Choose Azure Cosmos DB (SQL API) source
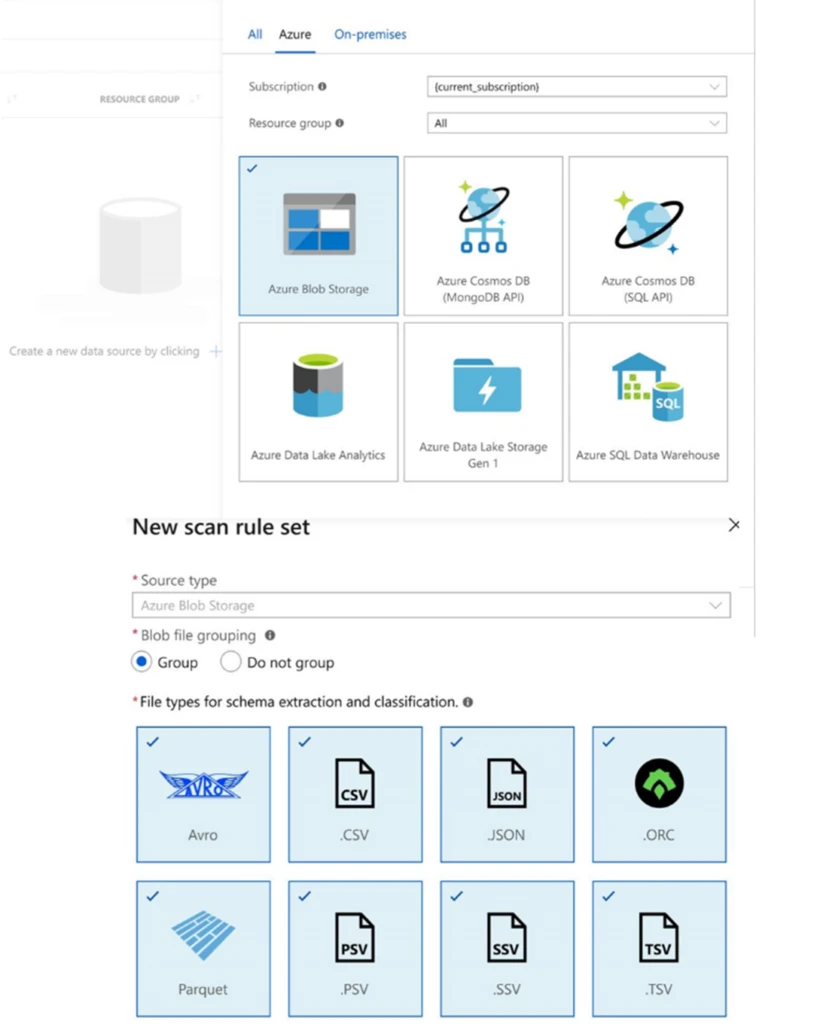 (x=648, y=235)
